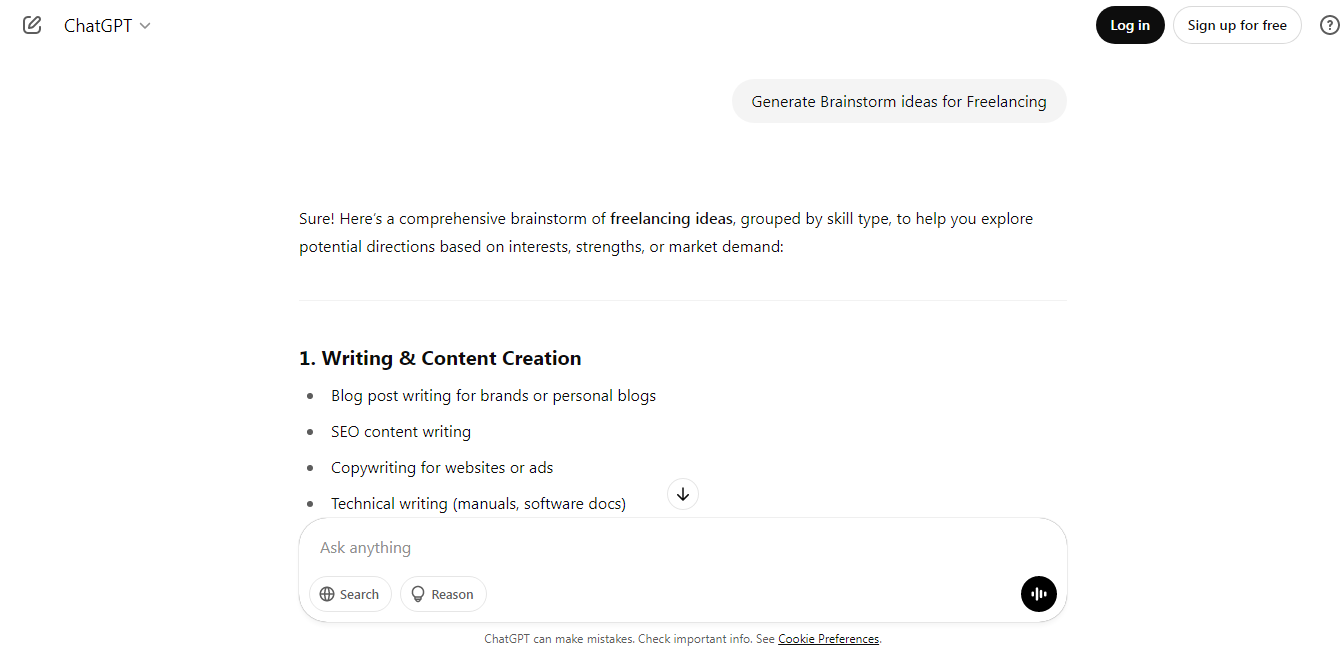Screen dimensions: 1344x652
Task: Click Sign up for free
Action: pos(1236,25)
